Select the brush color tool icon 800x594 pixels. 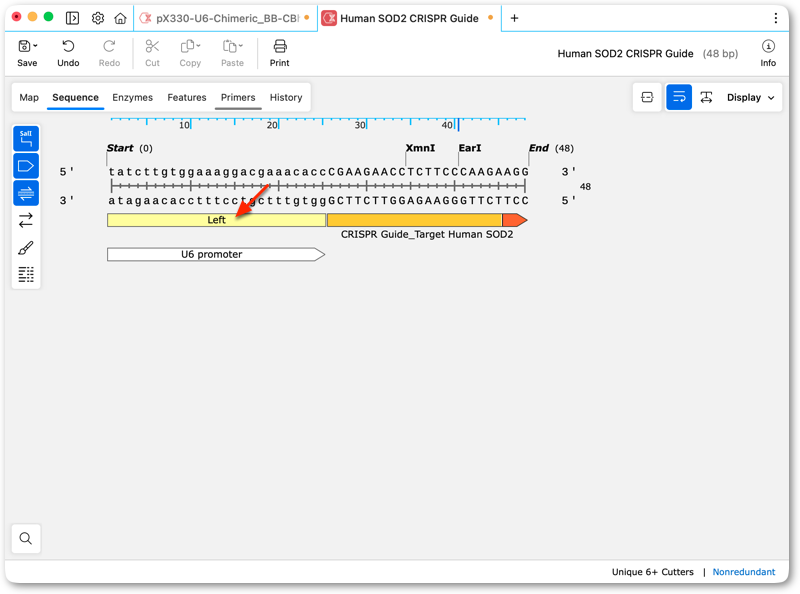[x=26, y=248]
